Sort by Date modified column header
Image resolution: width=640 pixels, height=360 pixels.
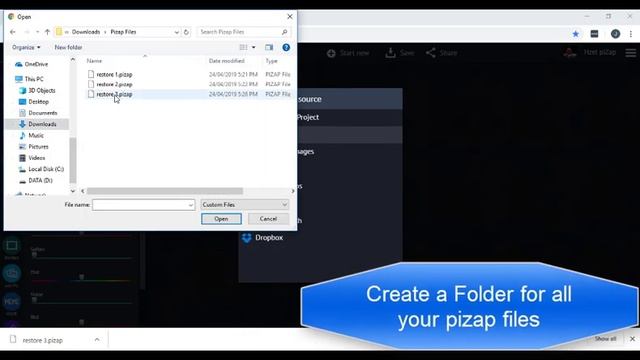click(227, 61)
